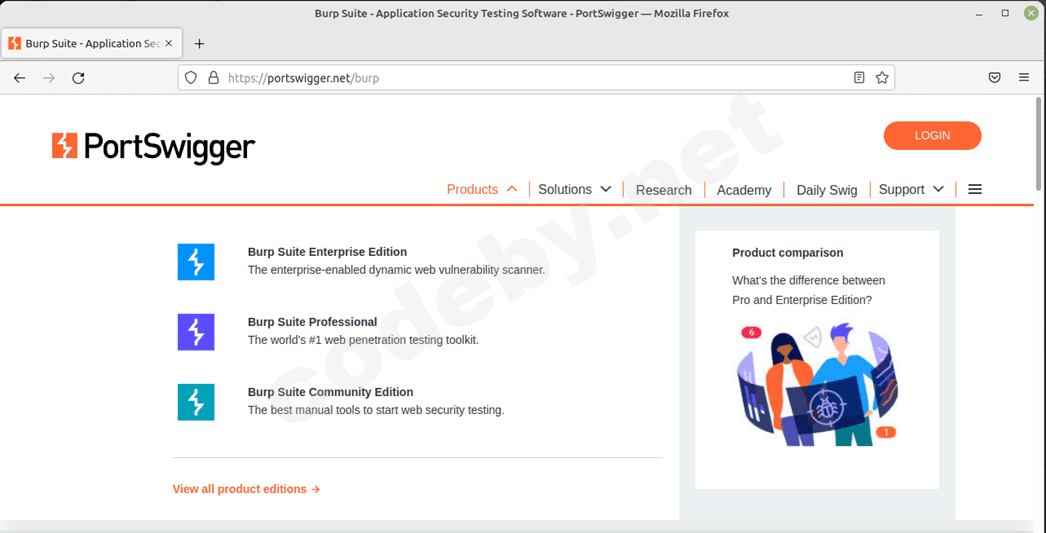The height and width of the screenshot is (533, 1046).
Task: Click the Burp Suite Enterprise Edition icon
Action: (x=196, y=262)
